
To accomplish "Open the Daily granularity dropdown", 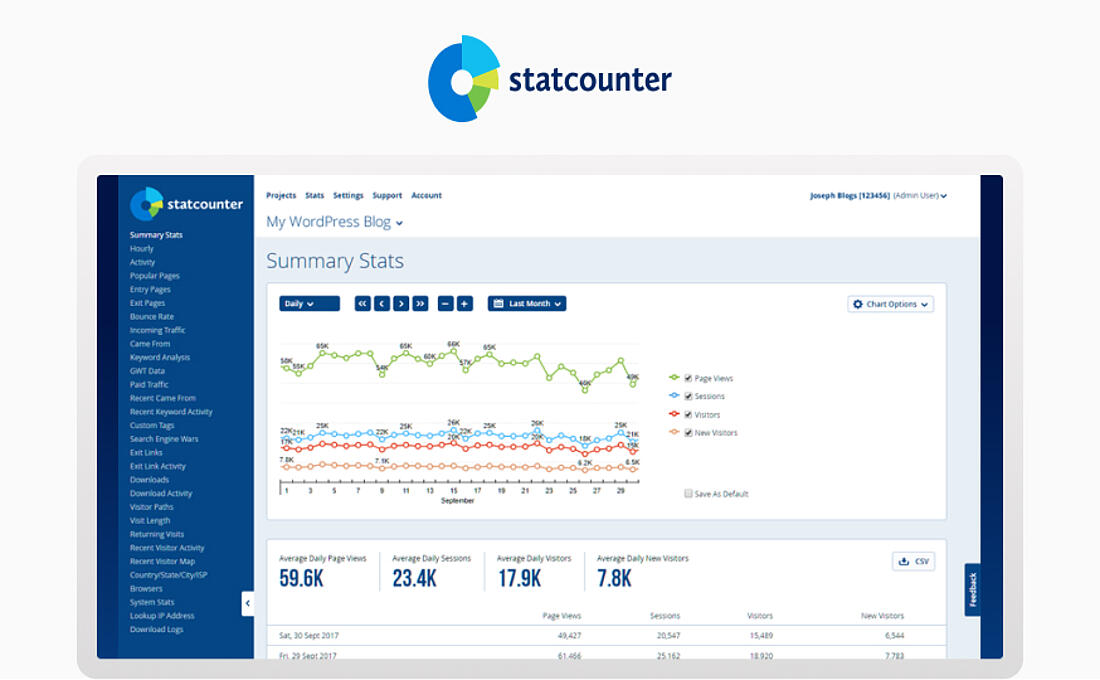I will point(309,304).
